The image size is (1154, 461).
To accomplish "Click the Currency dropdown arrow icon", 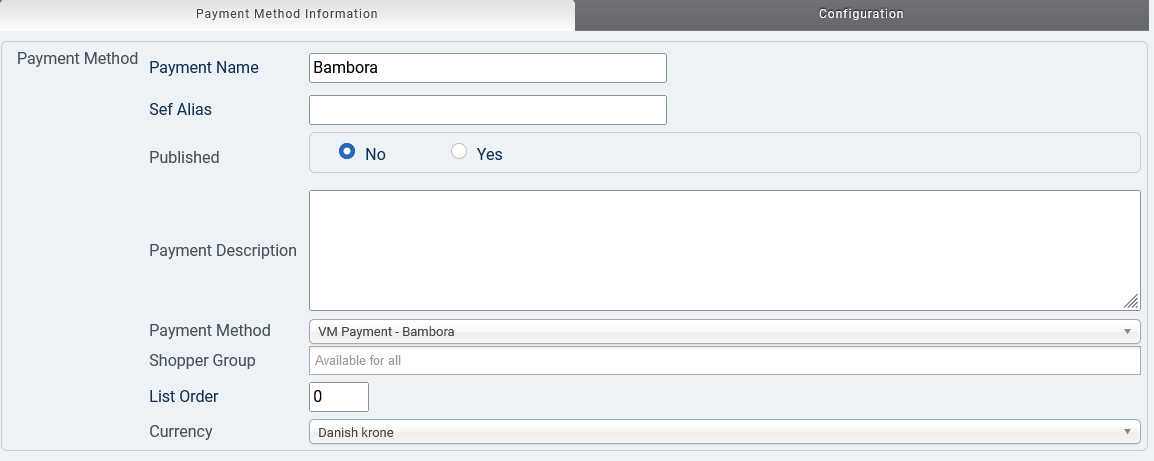I will 1127,432.
